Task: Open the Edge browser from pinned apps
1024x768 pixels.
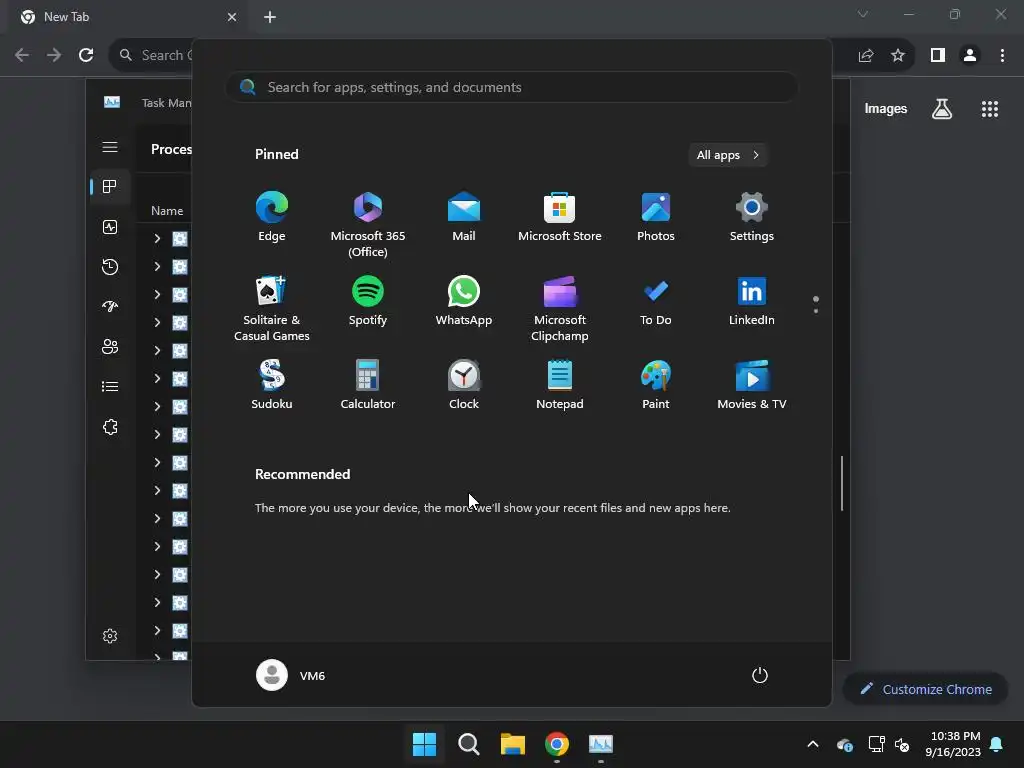Action: [272, 217]
